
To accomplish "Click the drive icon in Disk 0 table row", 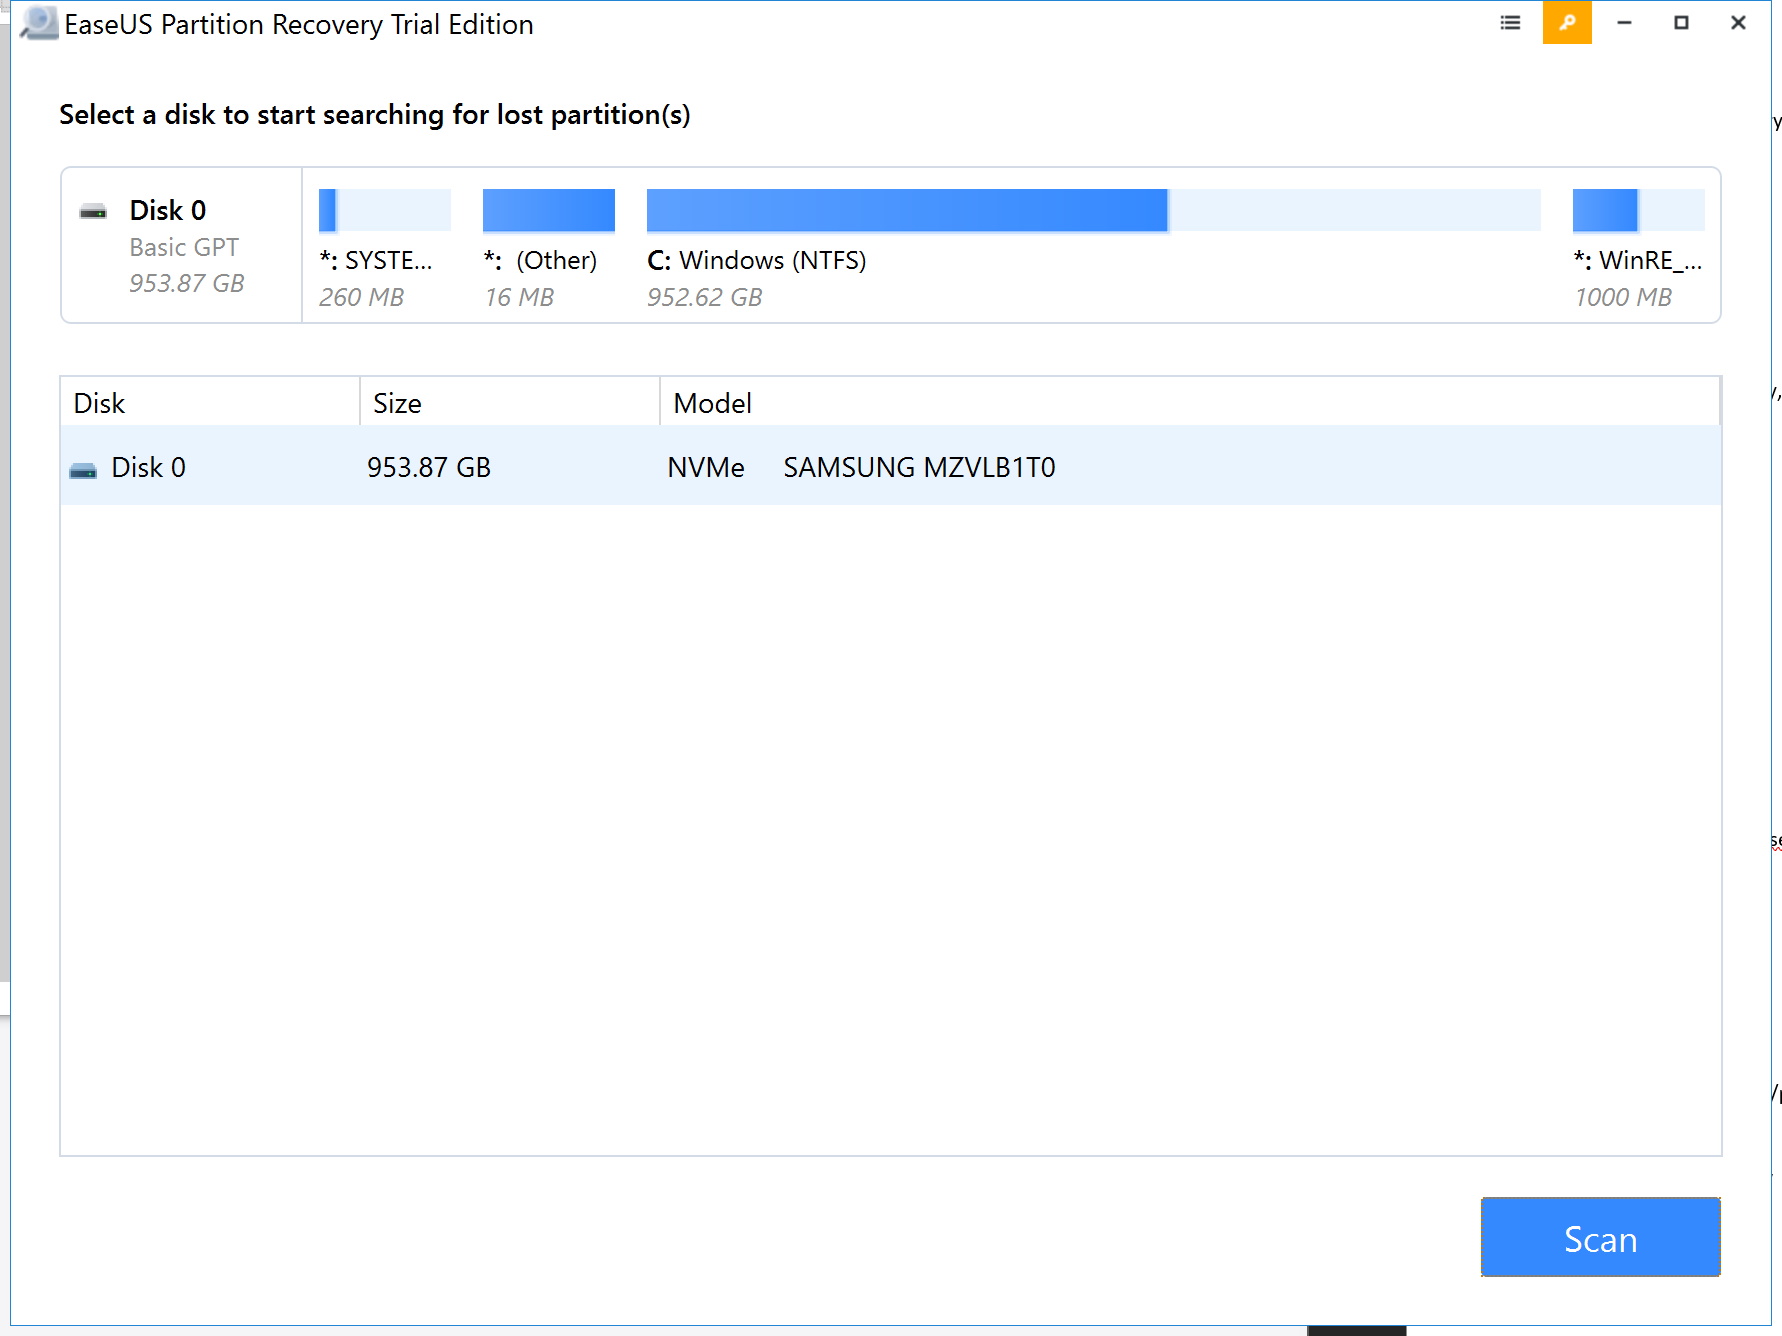I will pos(83,469).
